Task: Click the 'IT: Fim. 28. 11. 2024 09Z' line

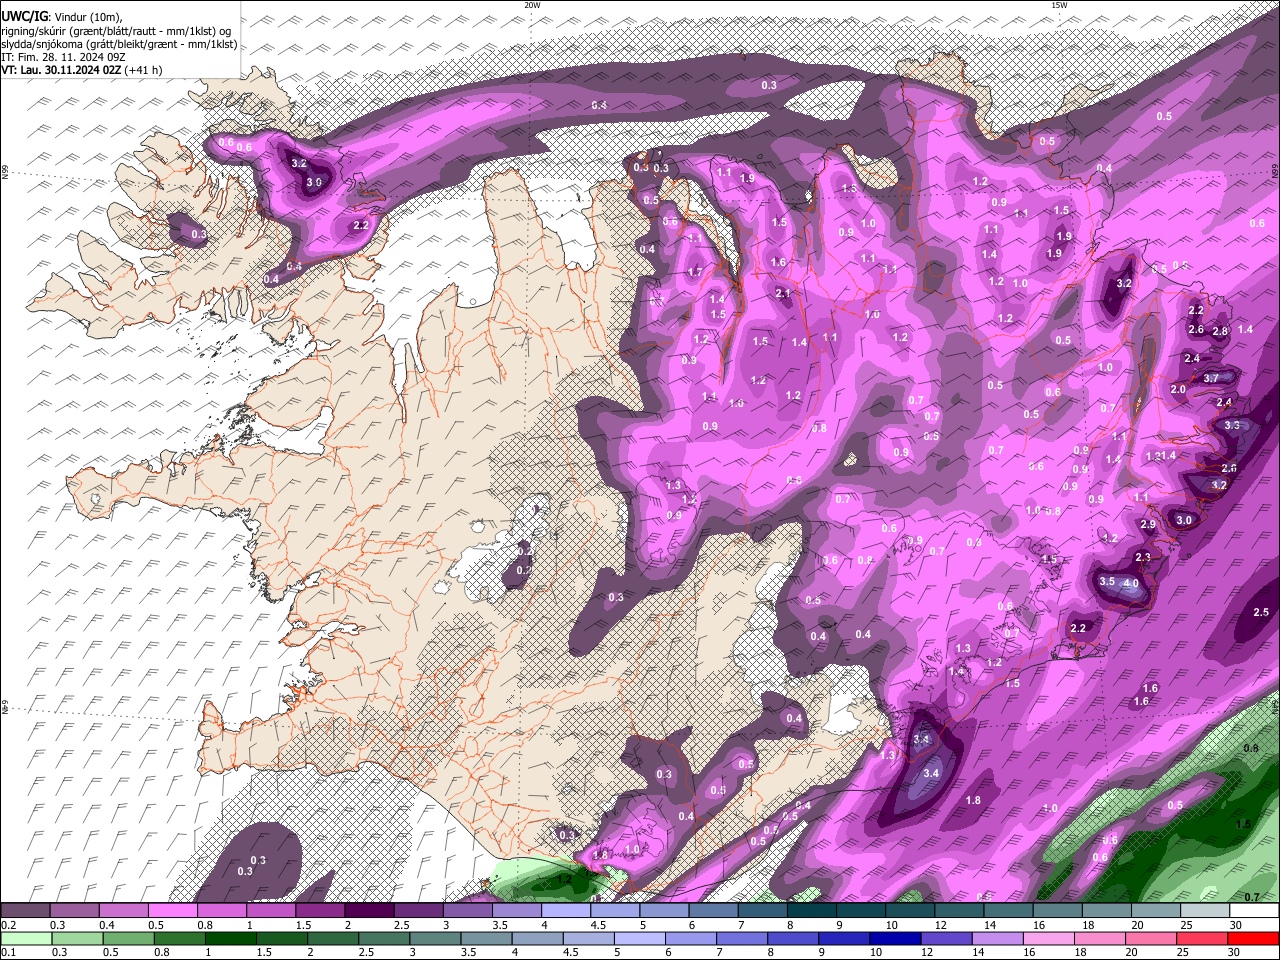Action: click(x=63, y=57)
